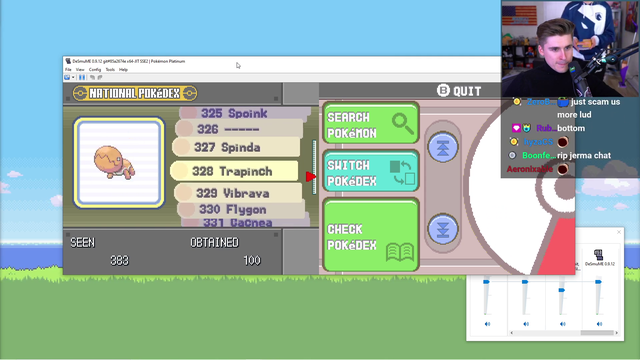Viewport: 640px width, 360px height.
Task: Click the Aeronixable chat username
Action: click(x=530, y=169)
